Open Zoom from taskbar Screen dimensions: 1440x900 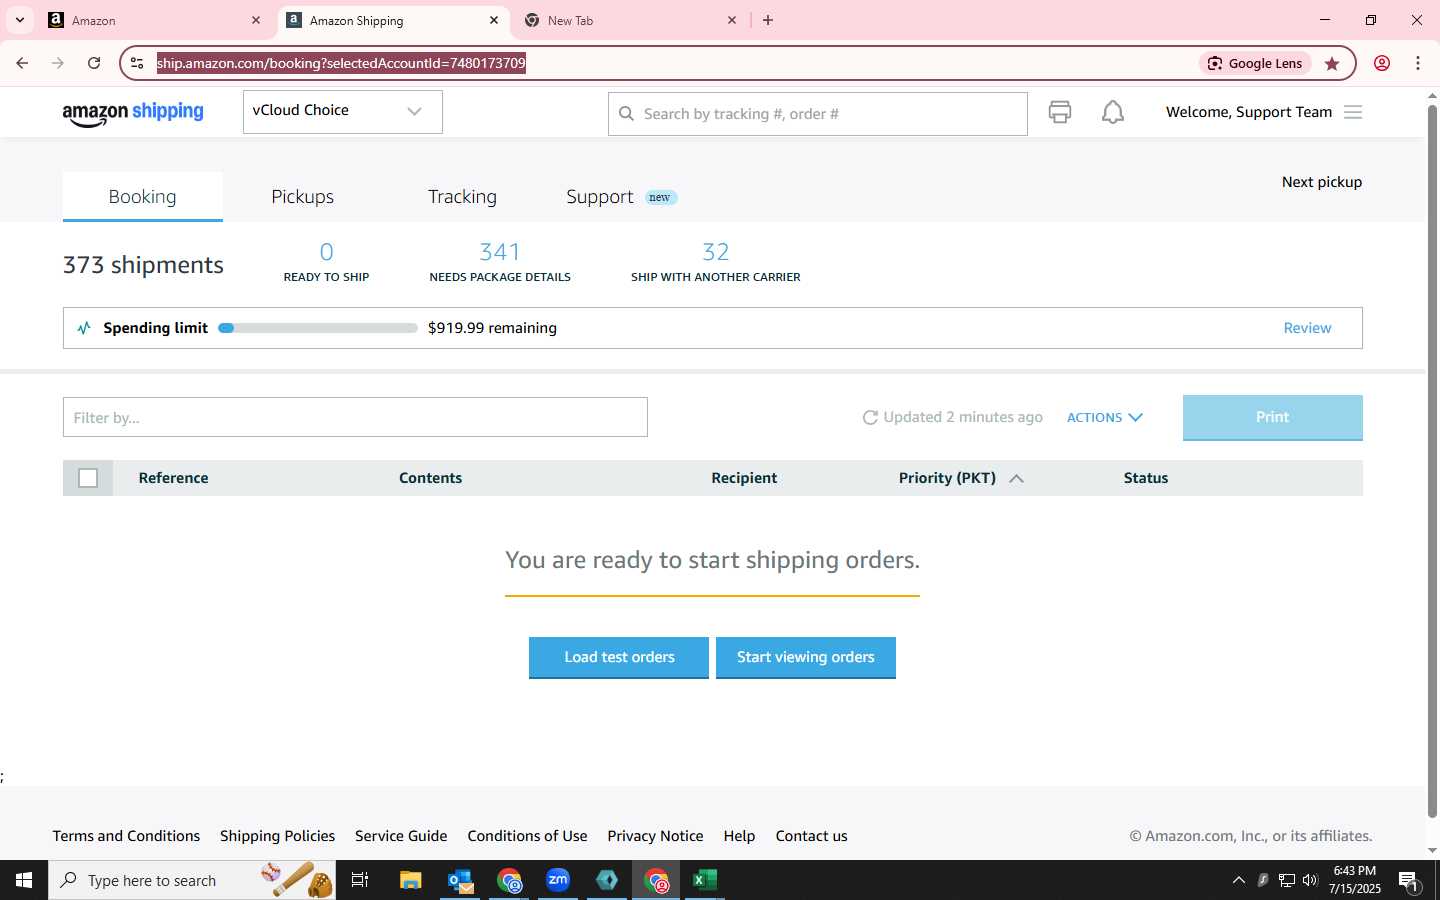click(x=558, y=880)
